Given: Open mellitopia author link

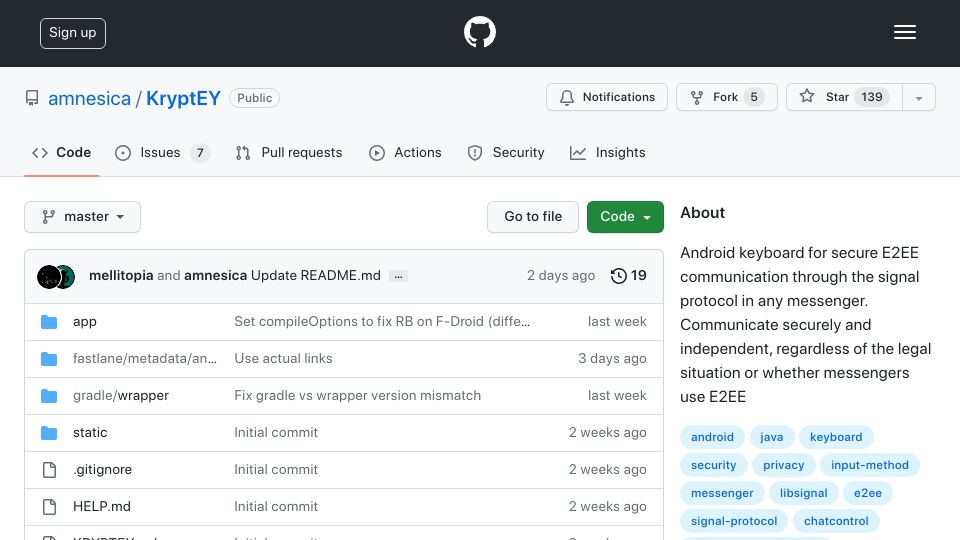Looking at the screenshot, I should click(121, 276).
